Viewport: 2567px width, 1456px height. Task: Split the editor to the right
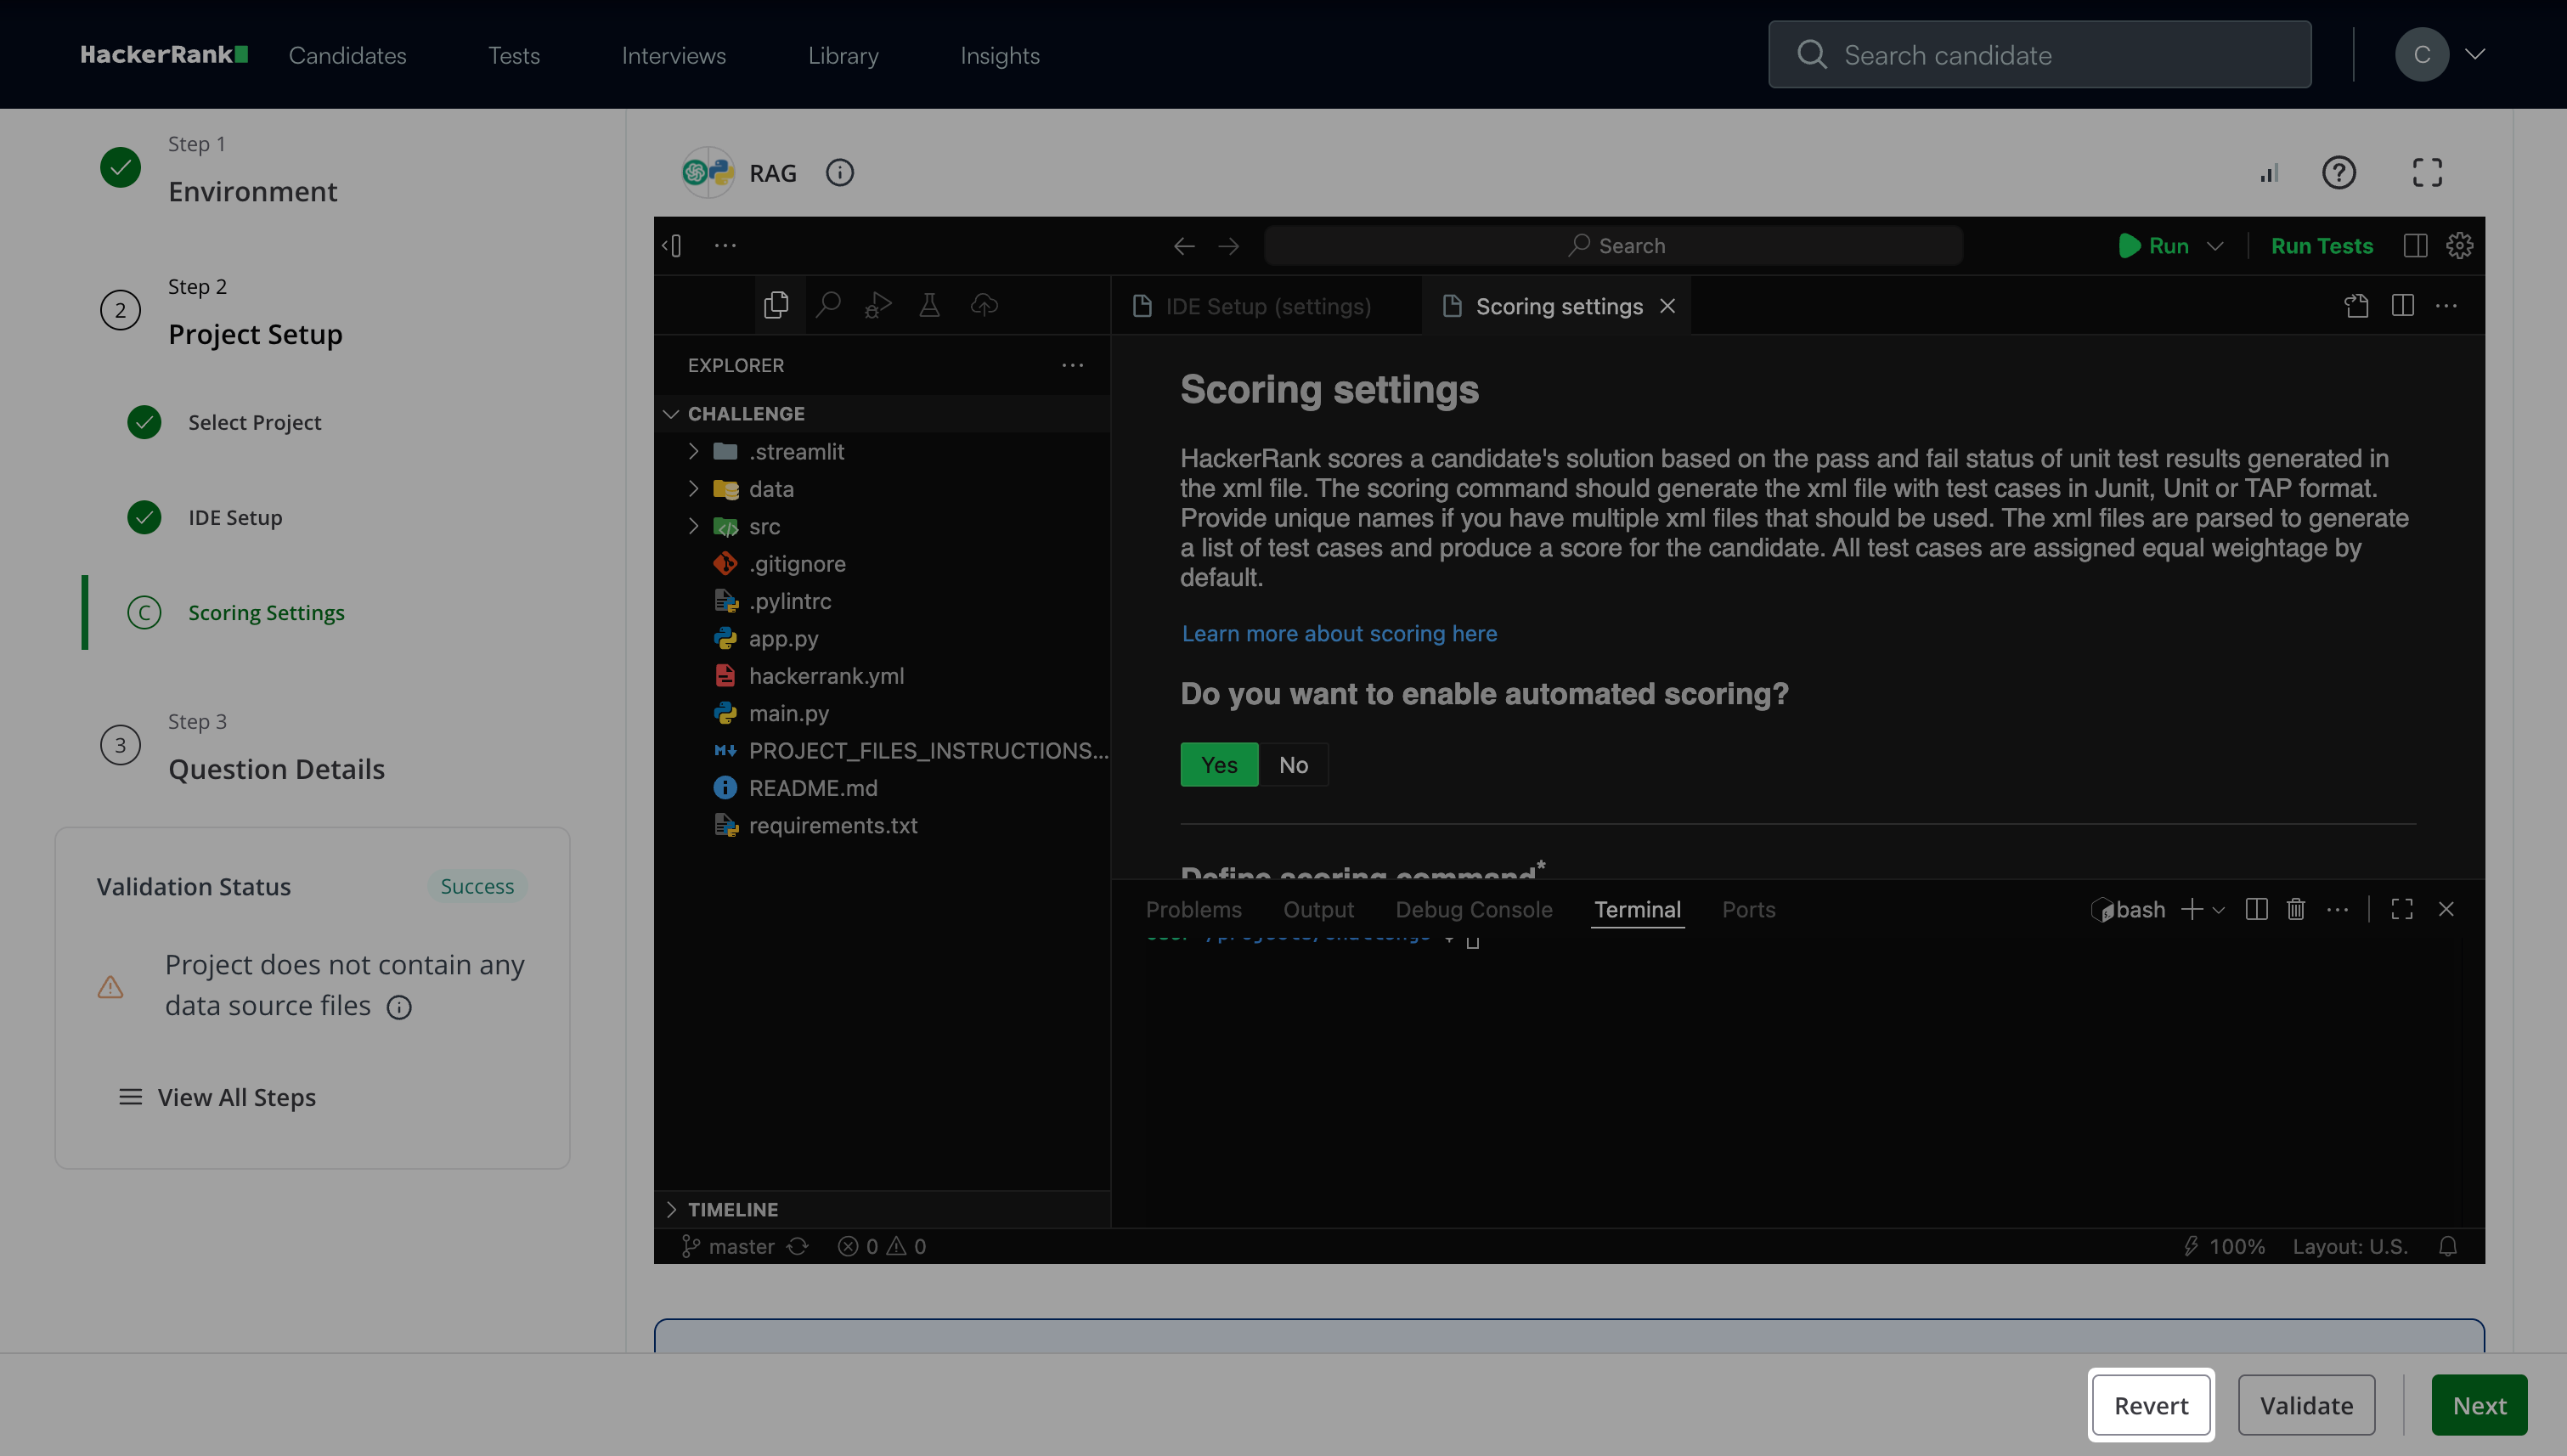tap(2402, 306)
